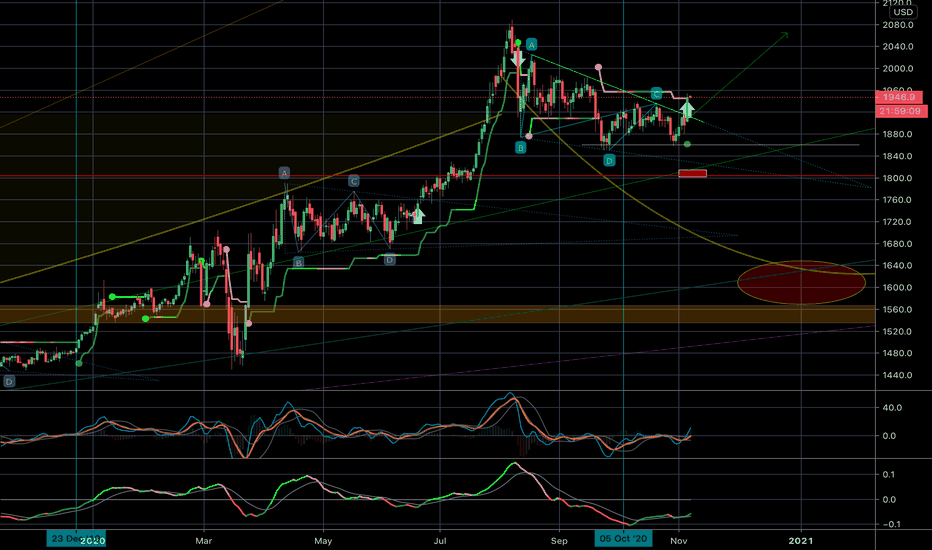Click the Sep label on the time axis

click(559, 540)
